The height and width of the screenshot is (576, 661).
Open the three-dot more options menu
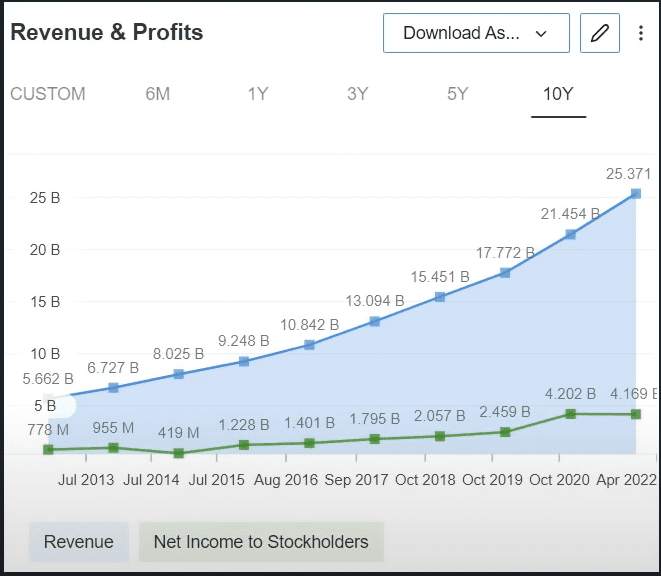[641, 33]
